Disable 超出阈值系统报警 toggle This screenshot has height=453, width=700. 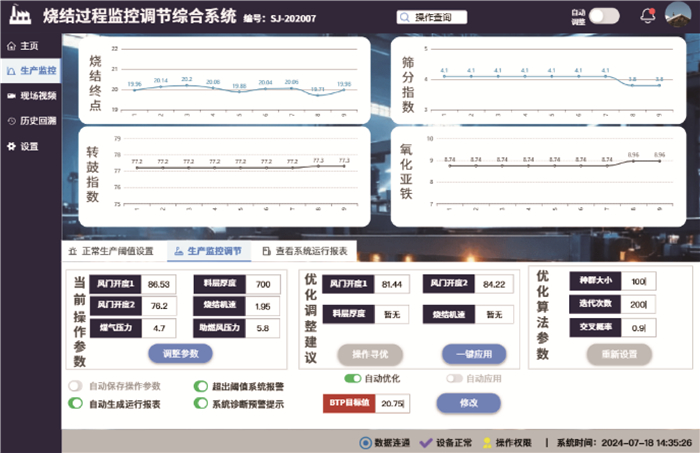coord(200,386)
